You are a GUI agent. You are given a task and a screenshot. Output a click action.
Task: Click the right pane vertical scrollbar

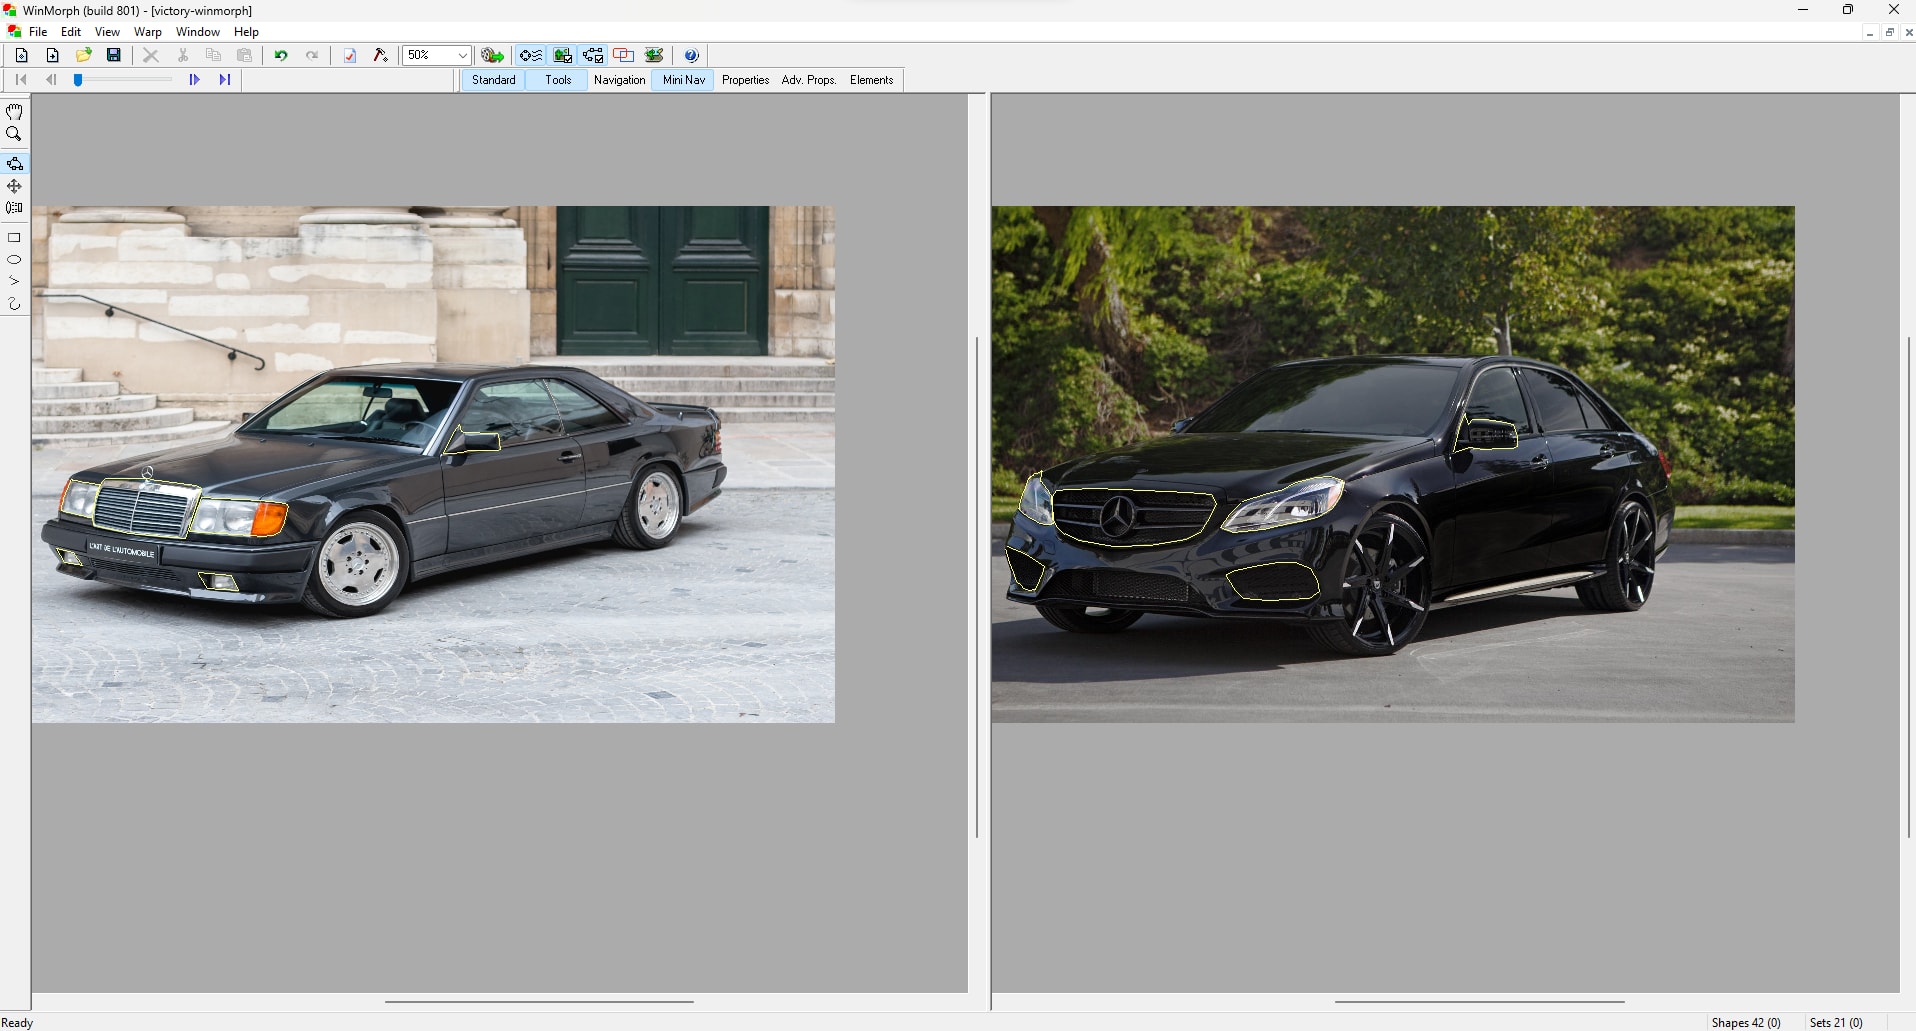pyautogui.click(x=1908, y=587)
